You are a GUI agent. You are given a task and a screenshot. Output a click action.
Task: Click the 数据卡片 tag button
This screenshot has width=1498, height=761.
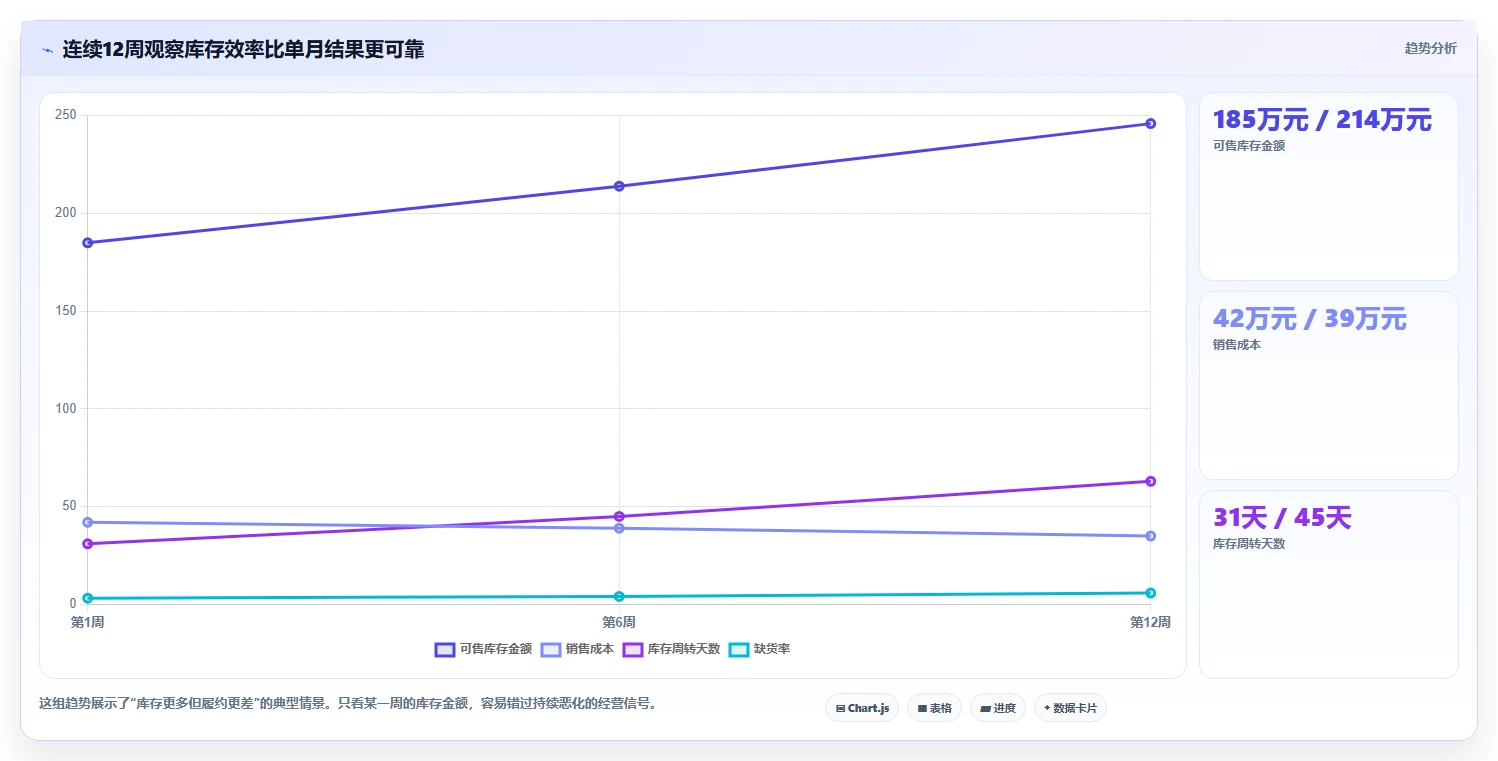tap(1070, 708)
